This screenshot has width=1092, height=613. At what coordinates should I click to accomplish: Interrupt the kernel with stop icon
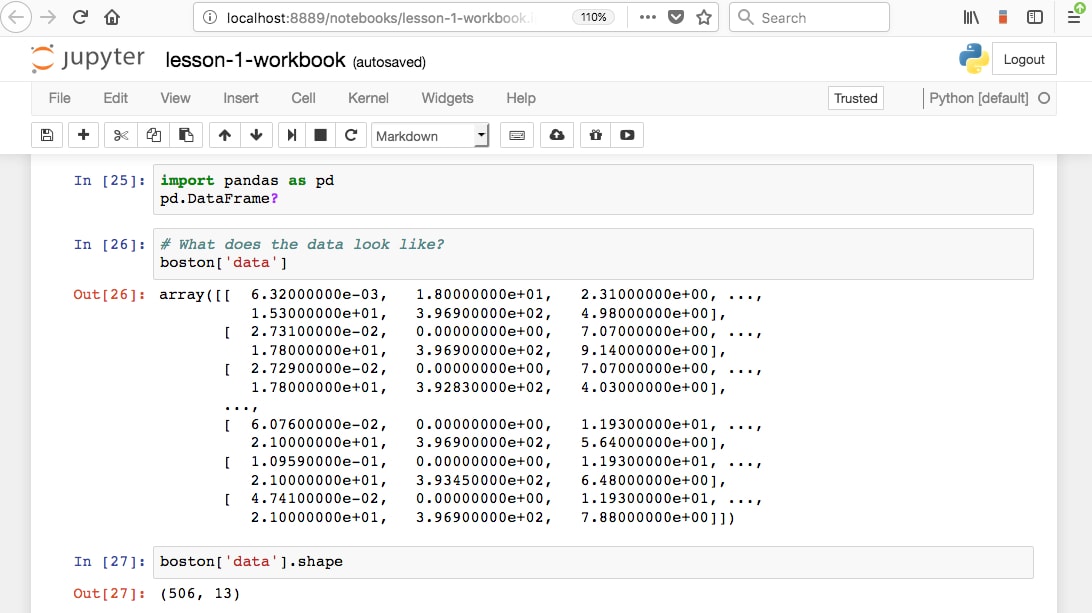click(x=320, y=135)
